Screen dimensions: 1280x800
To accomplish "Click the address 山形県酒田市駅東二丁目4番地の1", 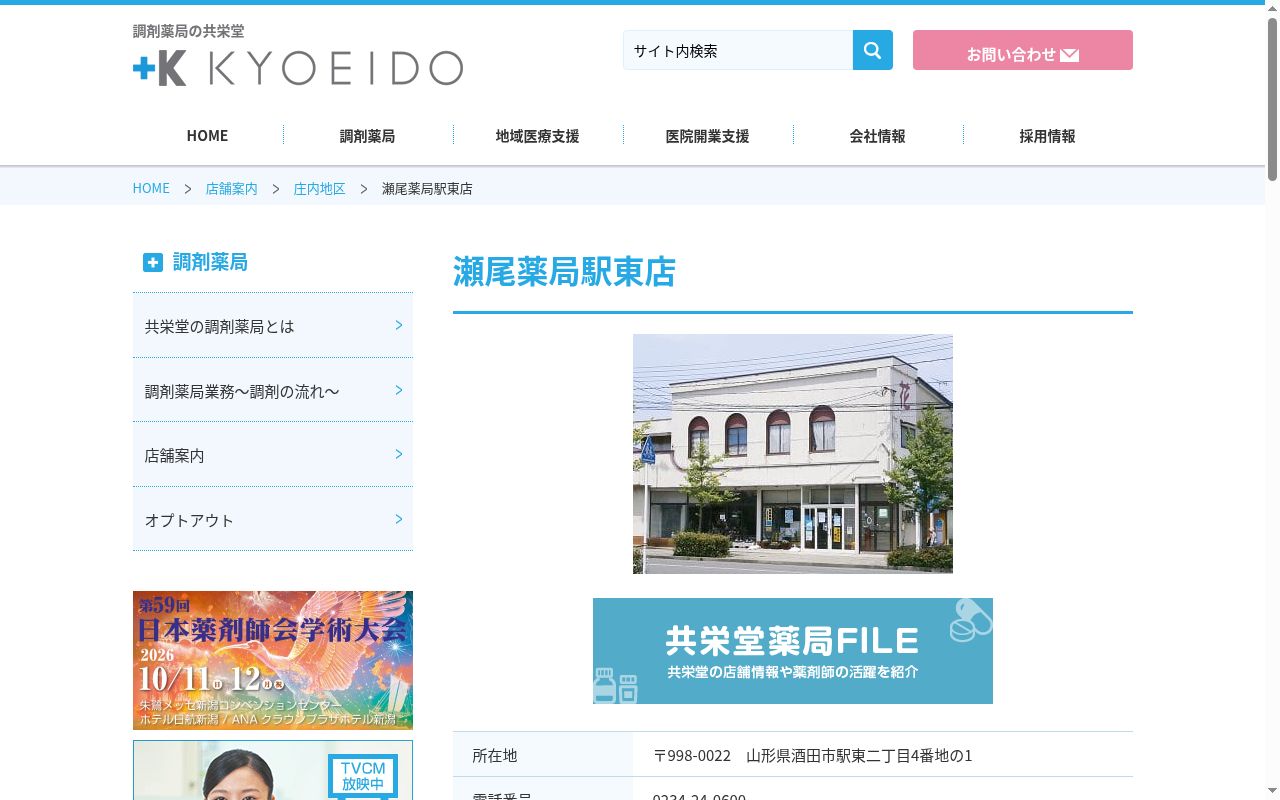I will tap(859, 756).
